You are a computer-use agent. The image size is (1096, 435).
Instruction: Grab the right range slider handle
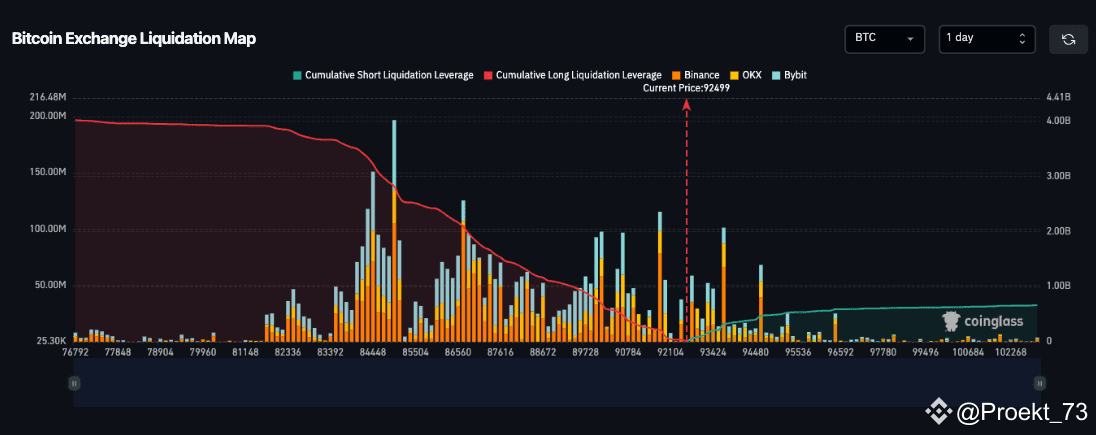(1040, 383)
